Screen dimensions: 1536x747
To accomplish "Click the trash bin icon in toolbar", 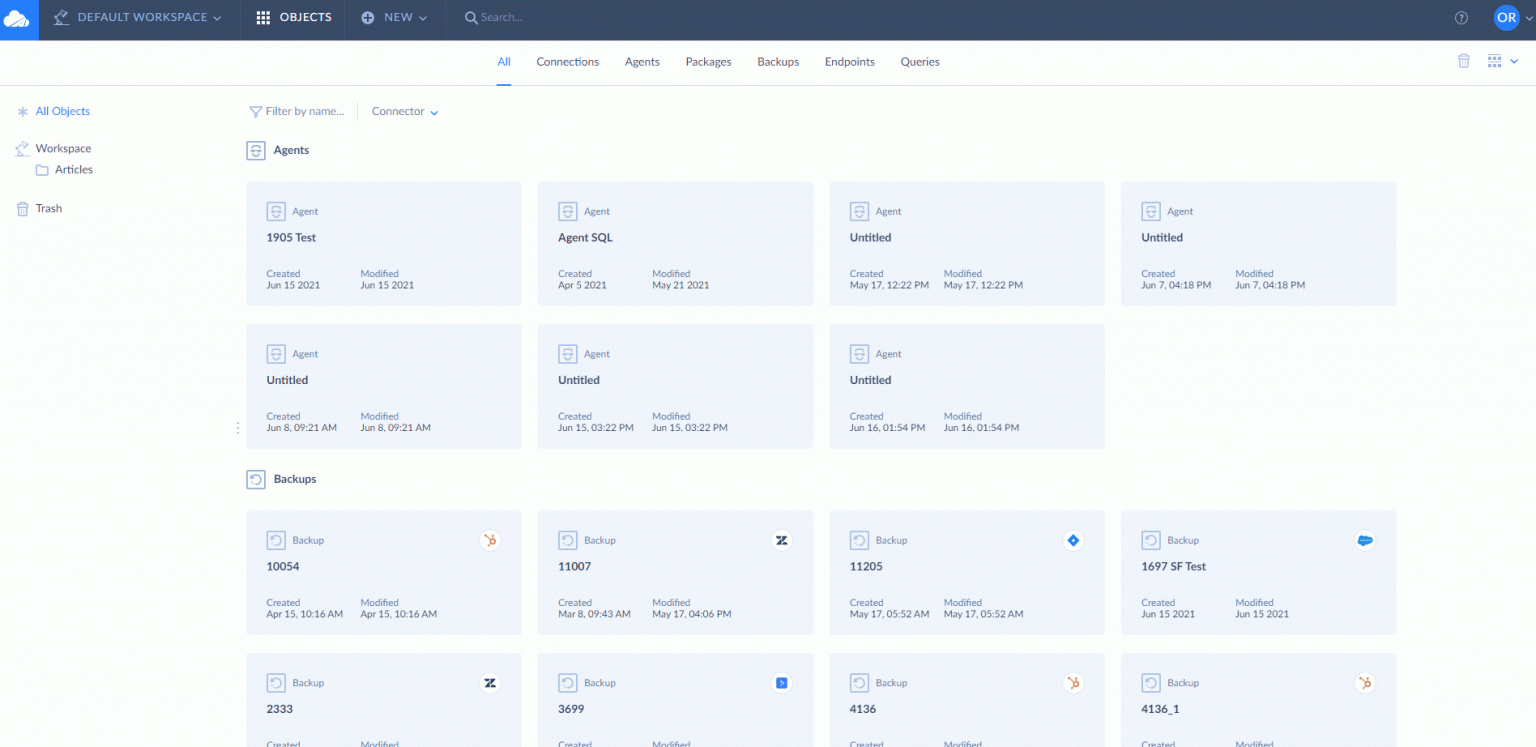I will click(1463, 61).
